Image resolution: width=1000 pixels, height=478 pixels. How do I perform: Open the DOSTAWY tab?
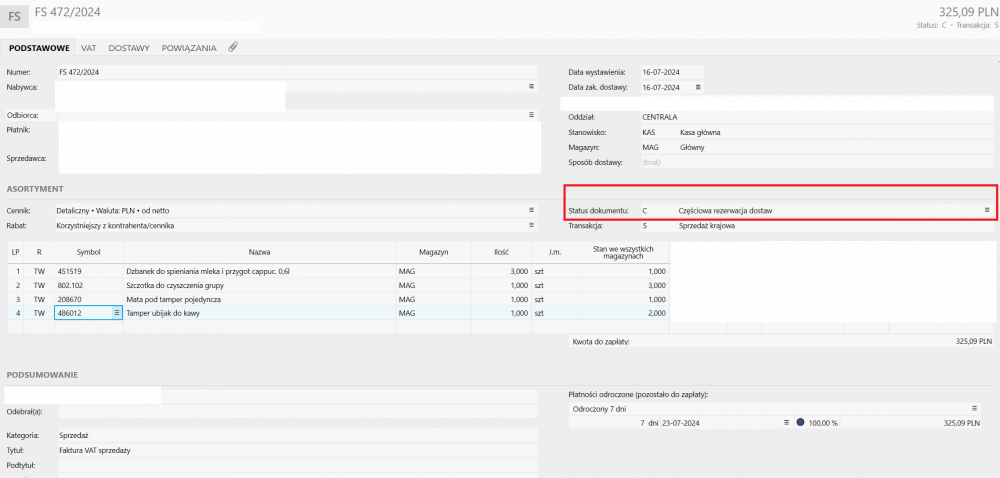pos(129,48)
